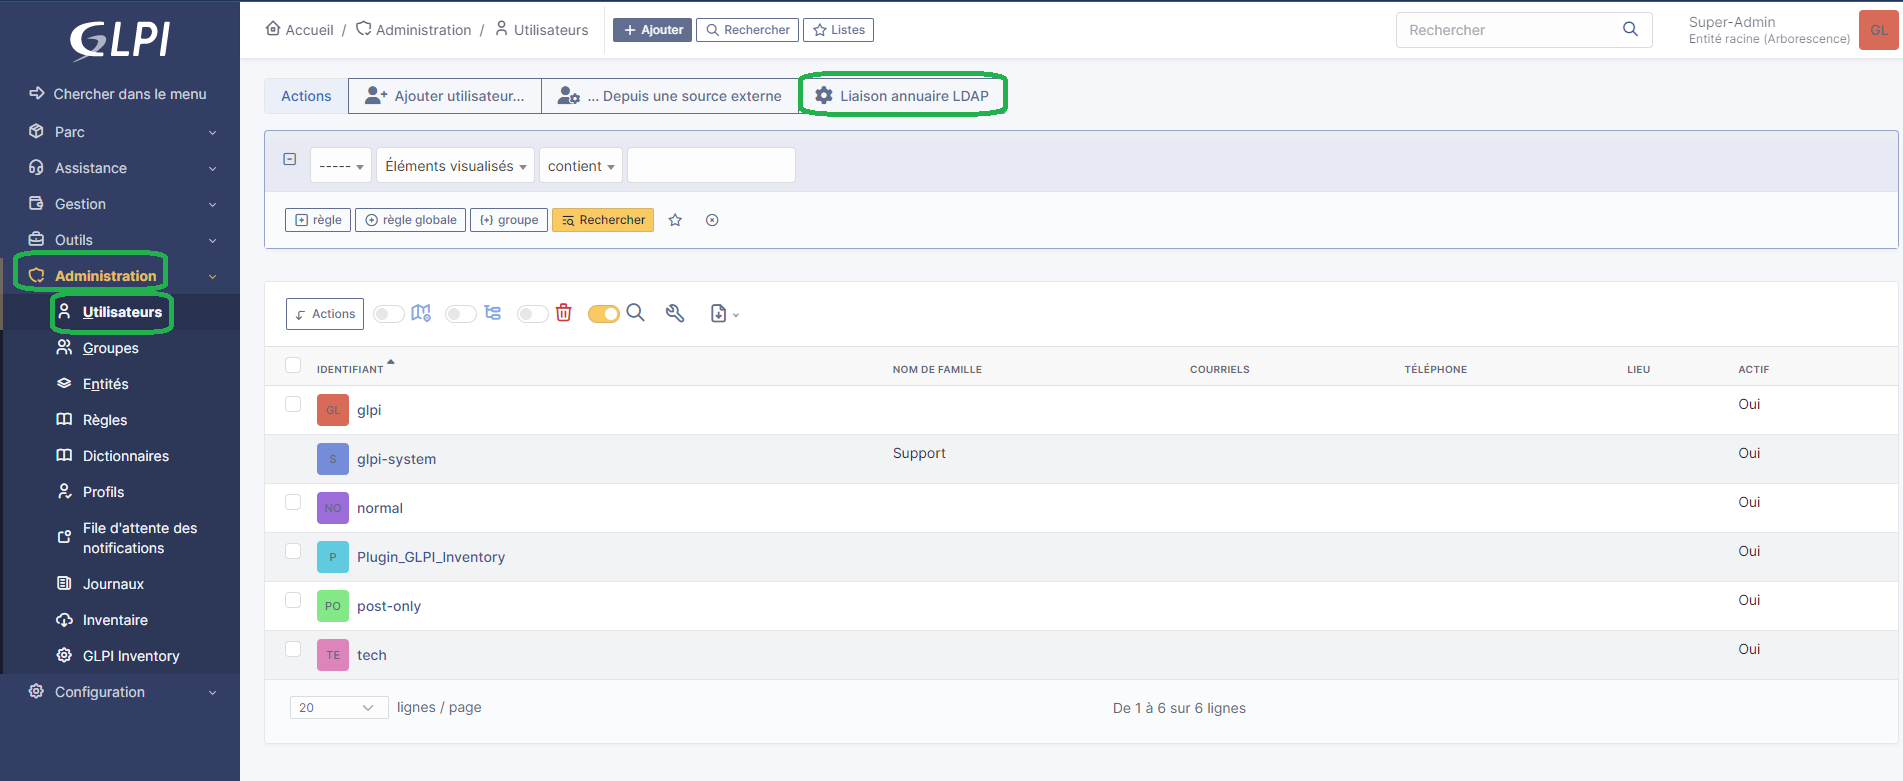Screen dimensions: 1903x781
Task: Click the Ajouter button
Action: click(652, 30)
